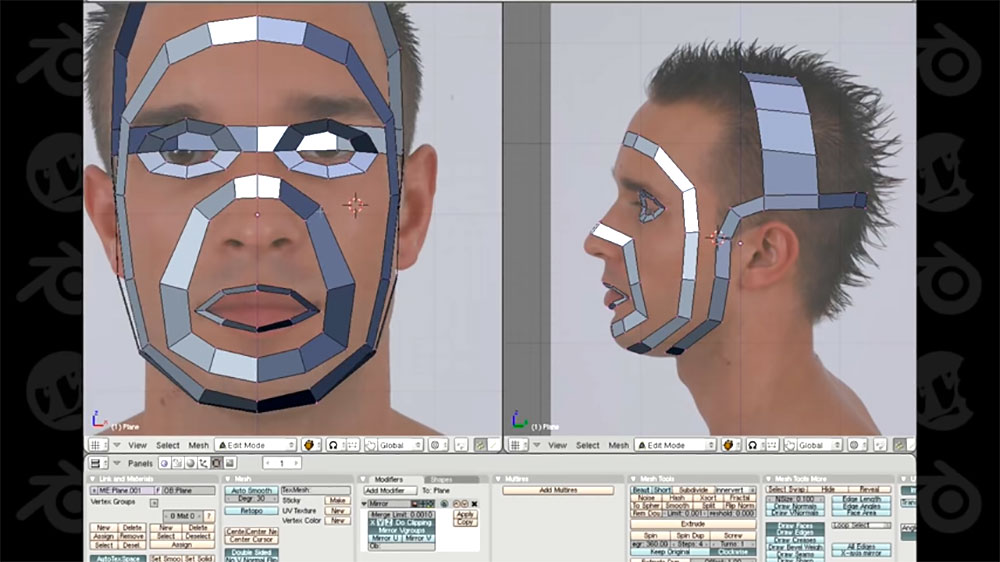Switch to Object context icon in Panels
This screenshot has height=562, width=1000.
[x=203, y=463]
